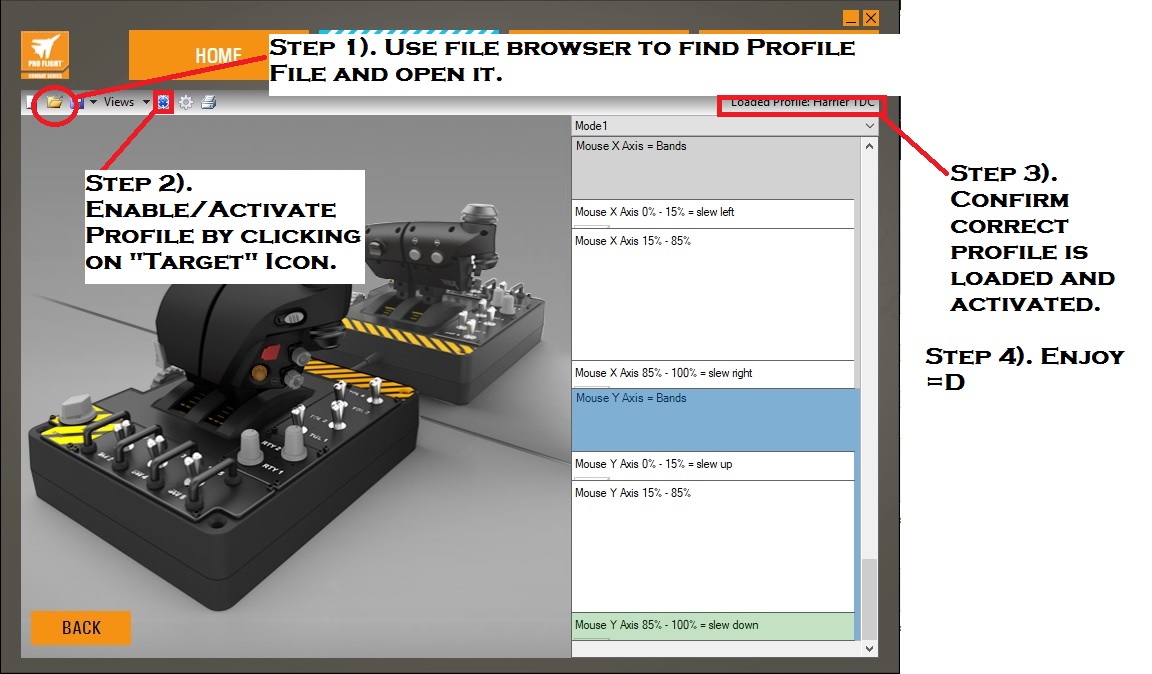Image resolution: width=1152 pixels, height=674 pixels.
Task: Select the Mouse X Axis = Bands row
Action: click(x=713, y=167)
